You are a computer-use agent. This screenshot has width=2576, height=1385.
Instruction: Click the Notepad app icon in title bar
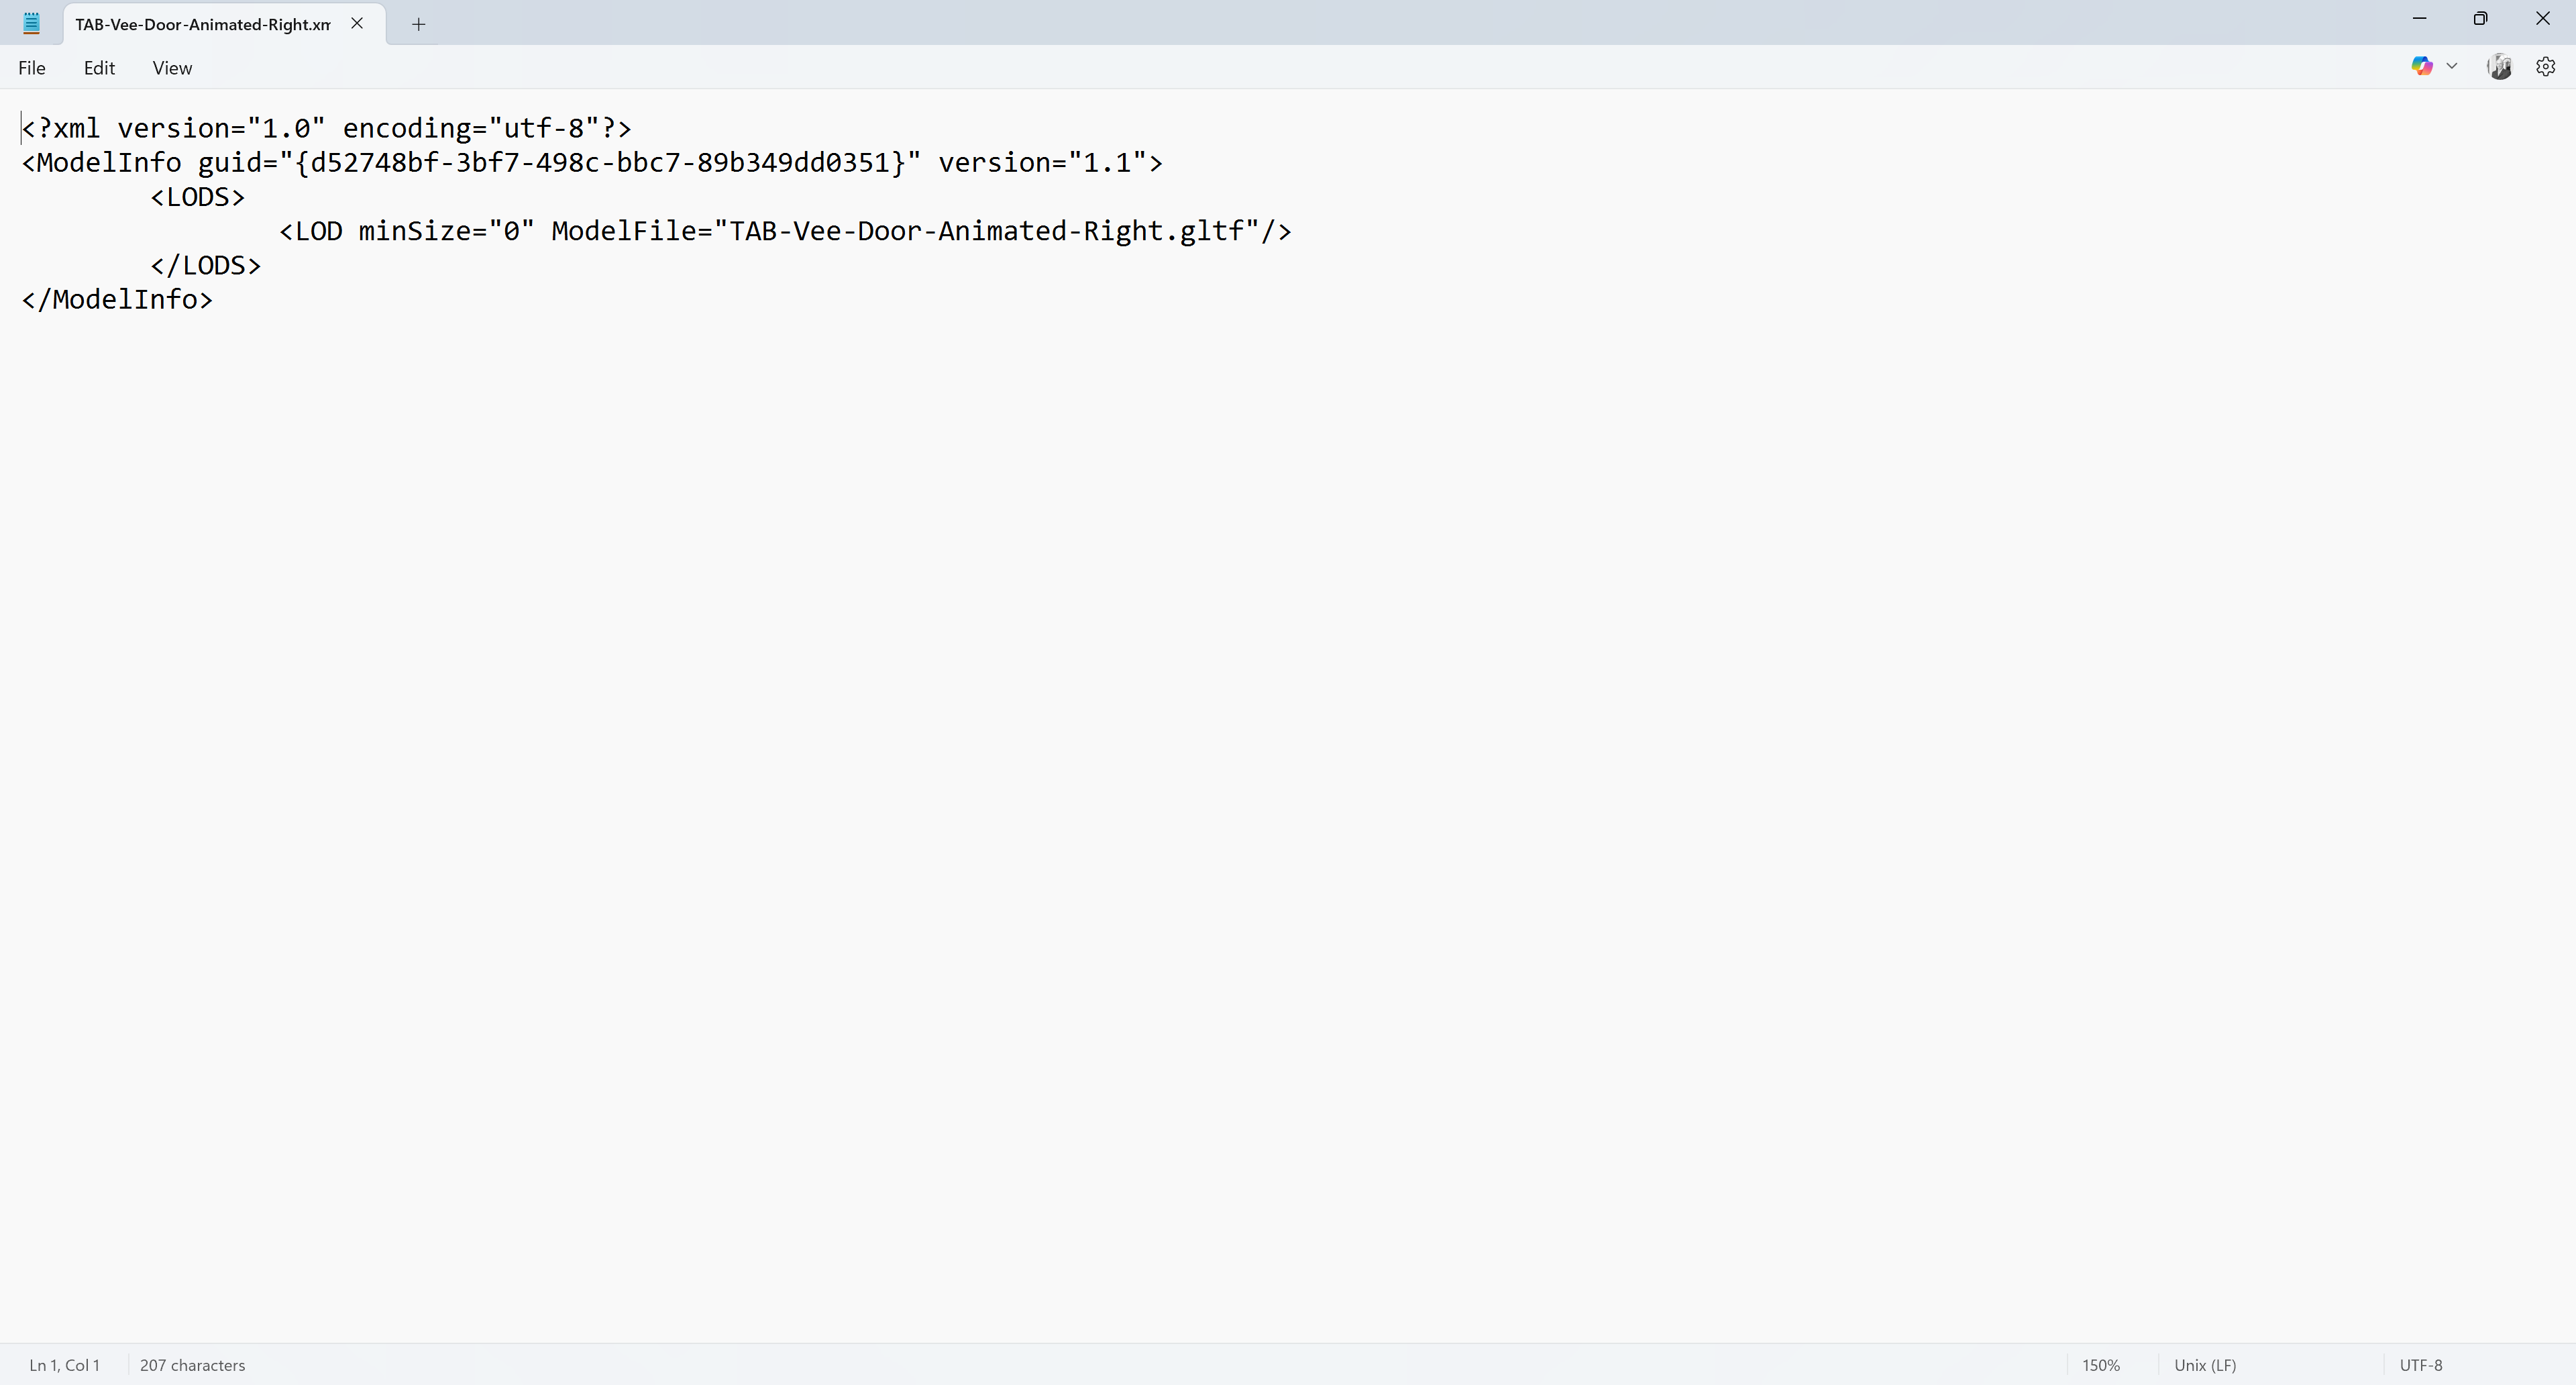pyautogui.click(x=31, y=23)
